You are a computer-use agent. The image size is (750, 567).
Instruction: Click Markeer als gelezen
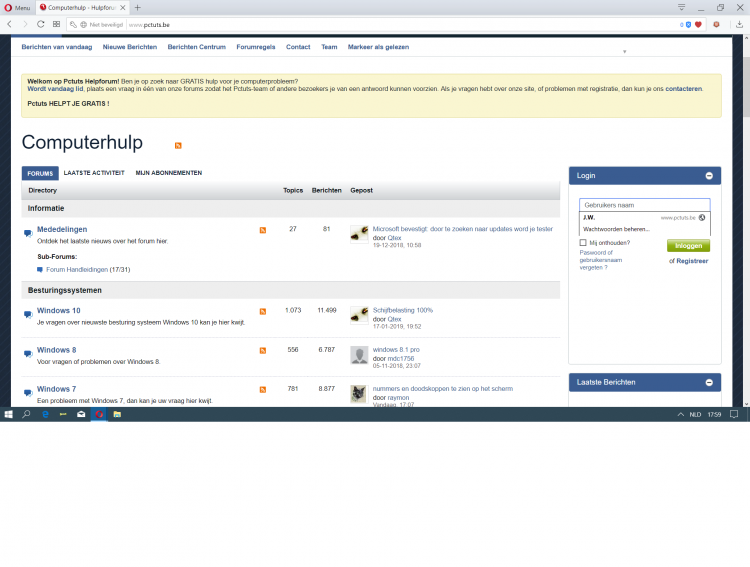(378, 47)
